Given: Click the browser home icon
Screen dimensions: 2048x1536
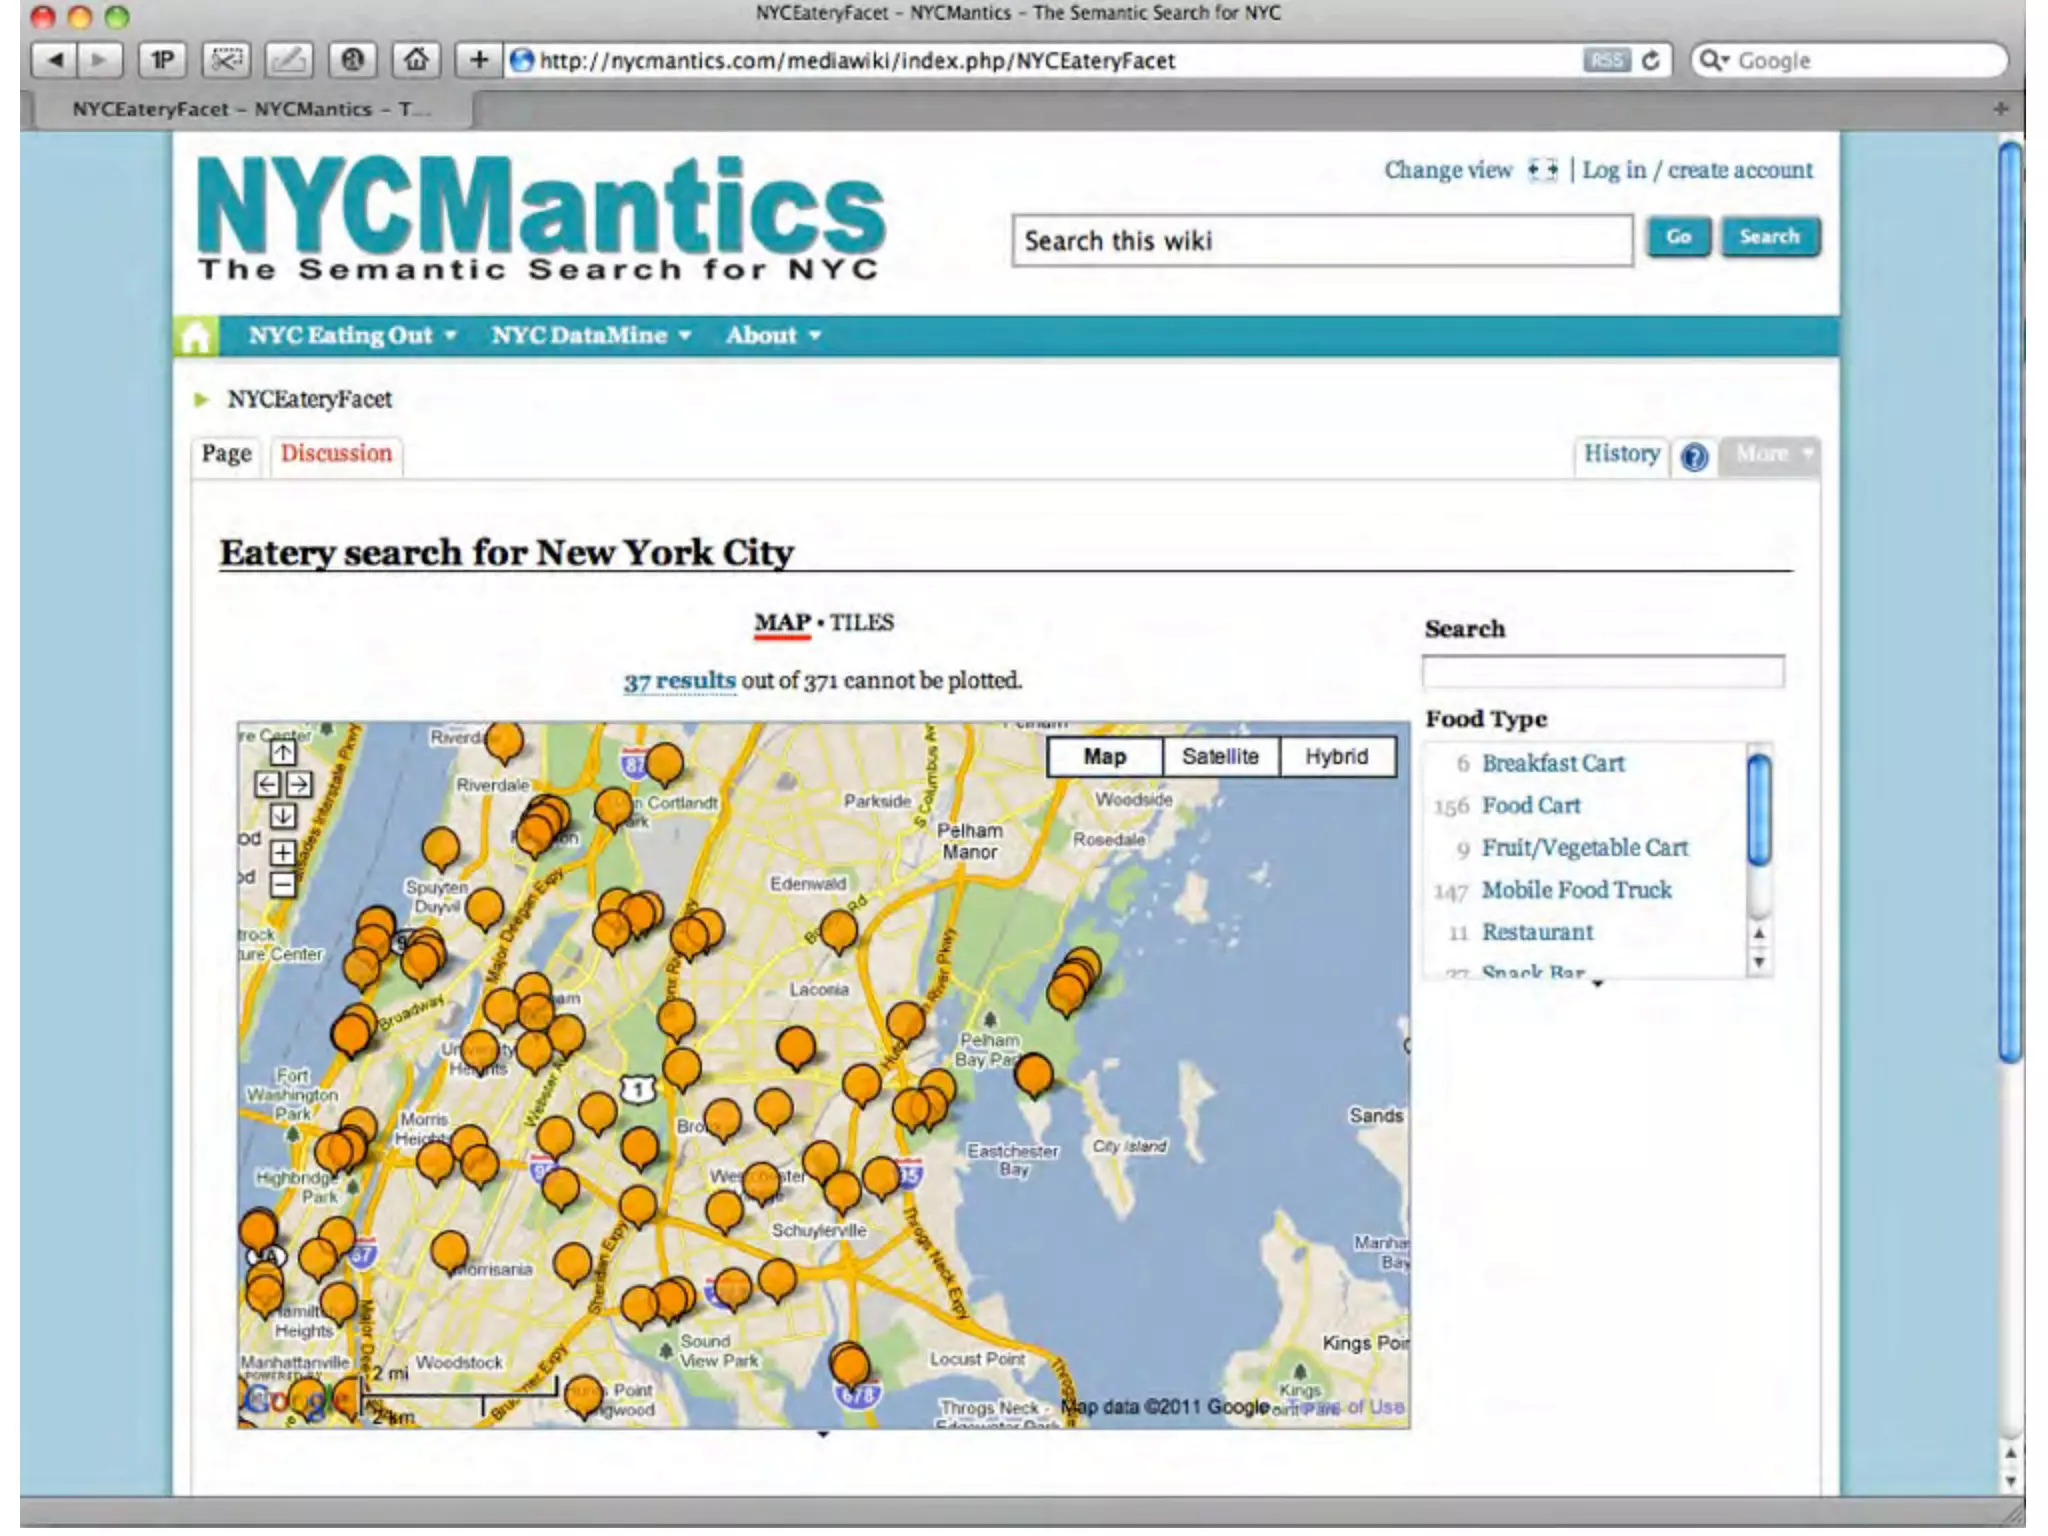Looking at the screenshot, I should coord(416,60).
